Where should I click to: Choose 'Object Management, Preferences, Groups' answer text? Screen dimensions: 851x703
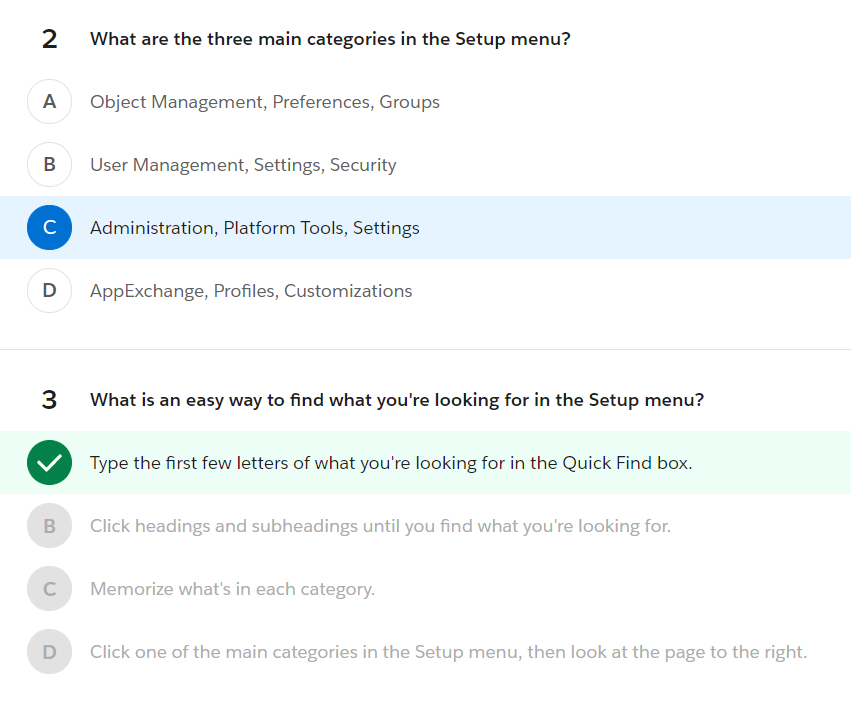click(265, 102)
